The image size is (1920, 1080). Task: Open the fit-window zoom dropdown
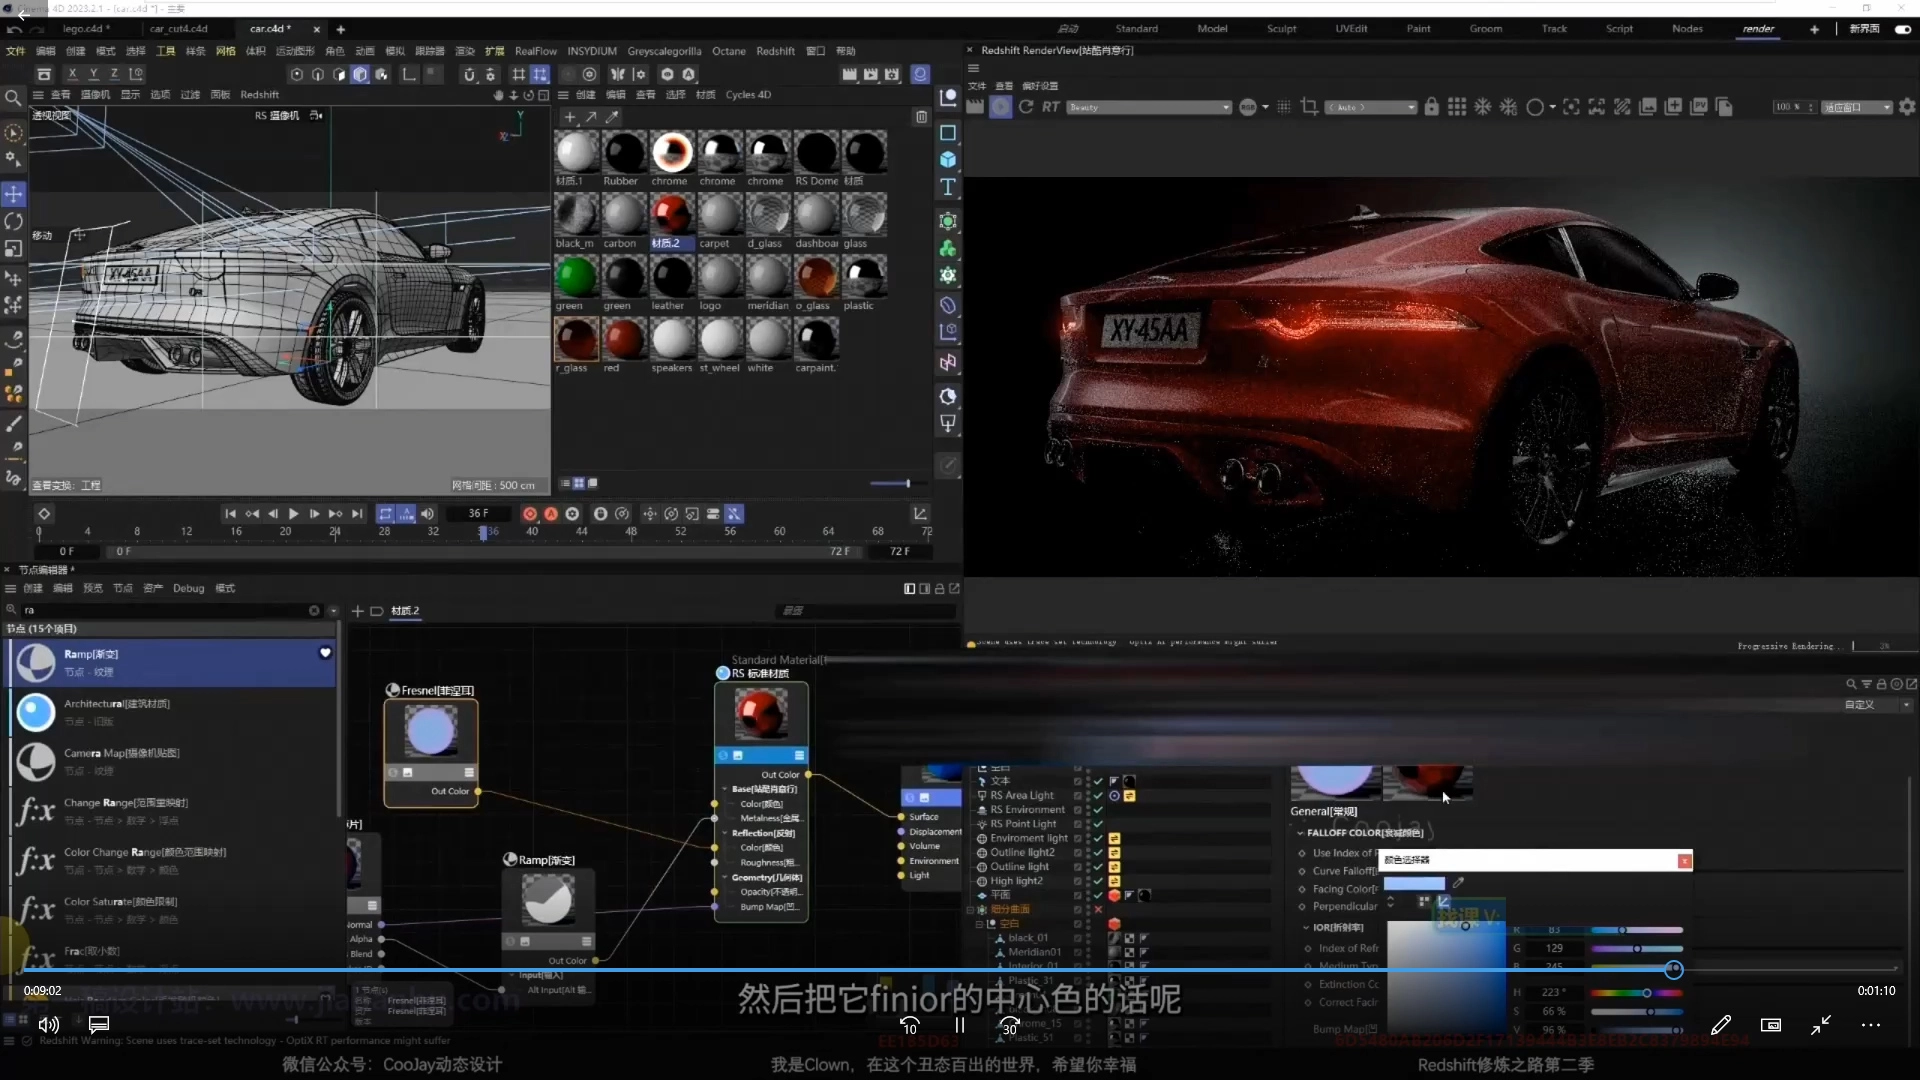point(1857,107)
